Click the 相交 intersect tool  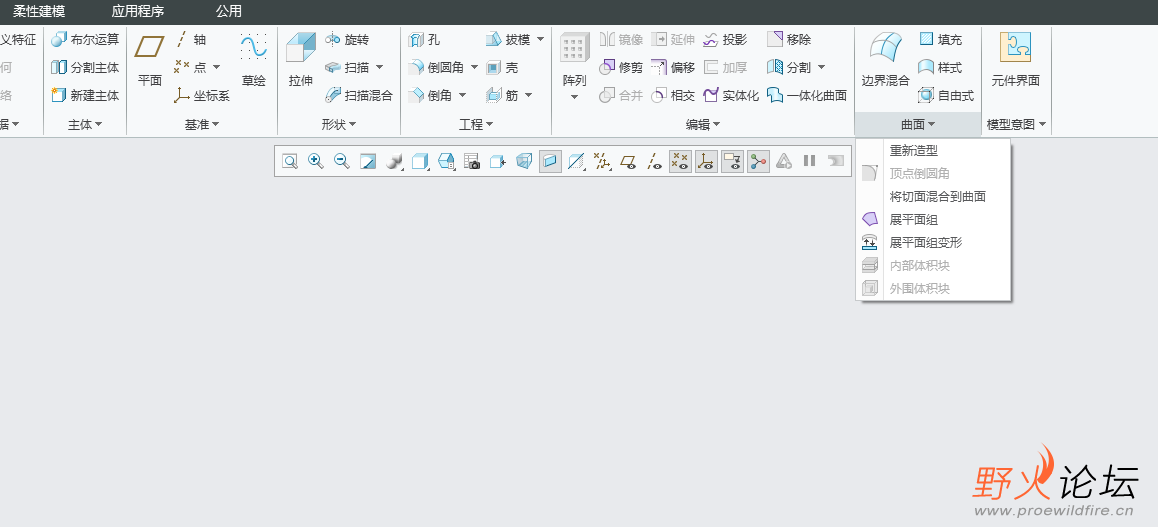click(x=673, y=95)
